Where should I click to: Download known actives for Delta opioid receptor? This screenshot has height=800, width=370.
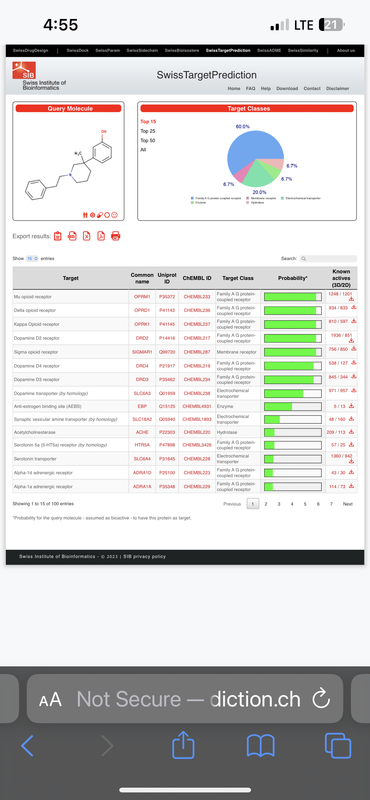click(354, 308)
